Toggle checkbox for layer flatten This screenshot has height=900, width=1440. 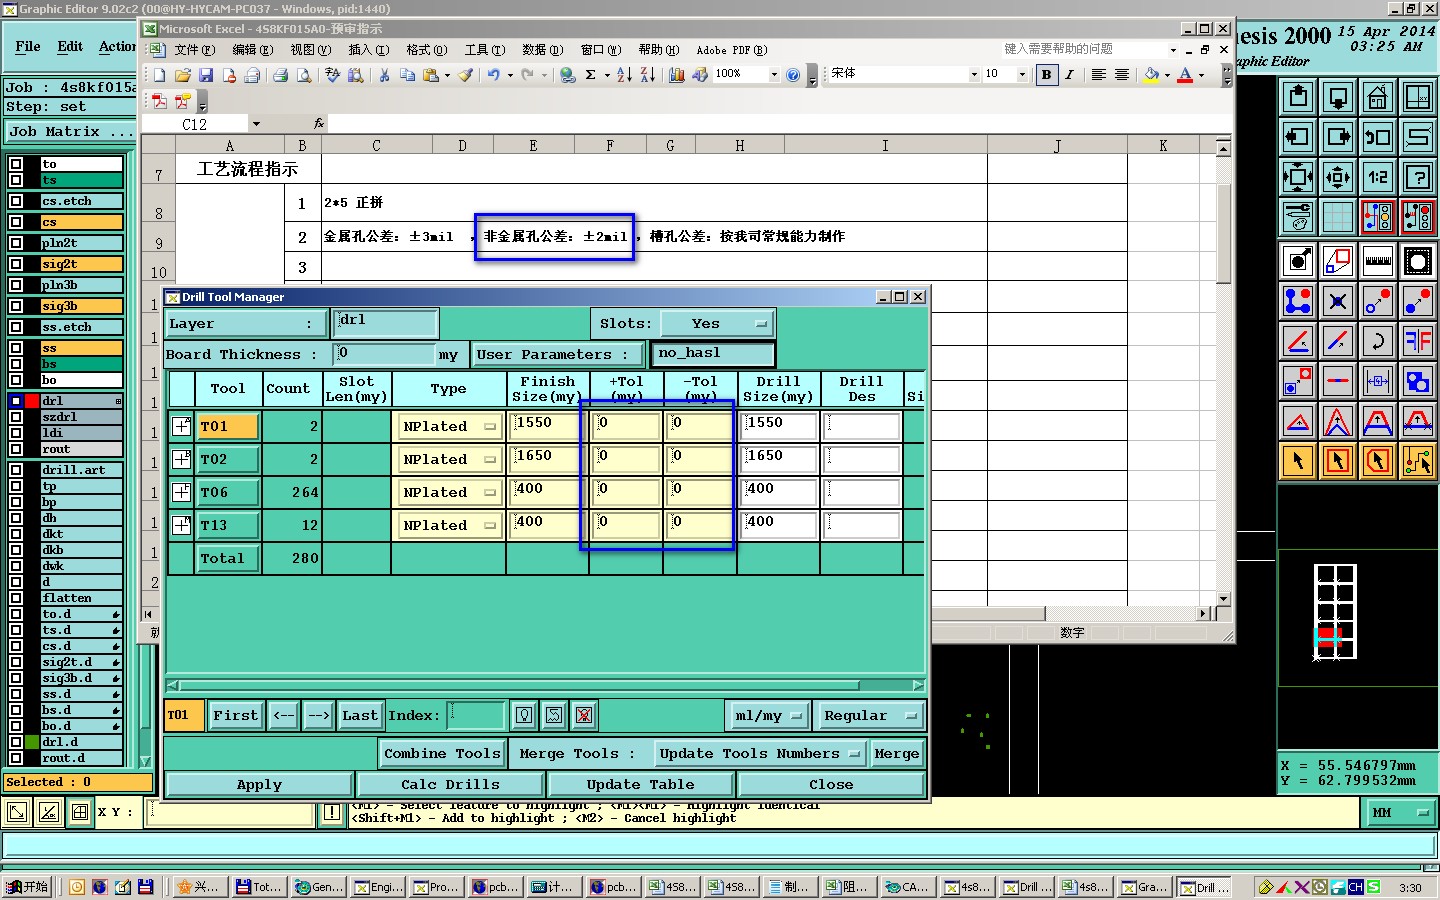pos(16,598)
